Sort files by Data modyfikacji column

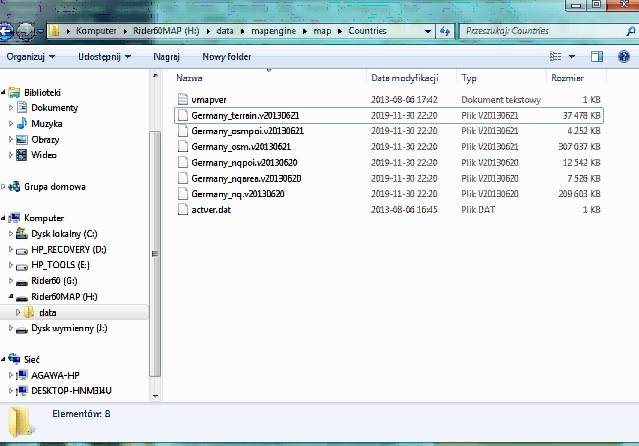404,77
